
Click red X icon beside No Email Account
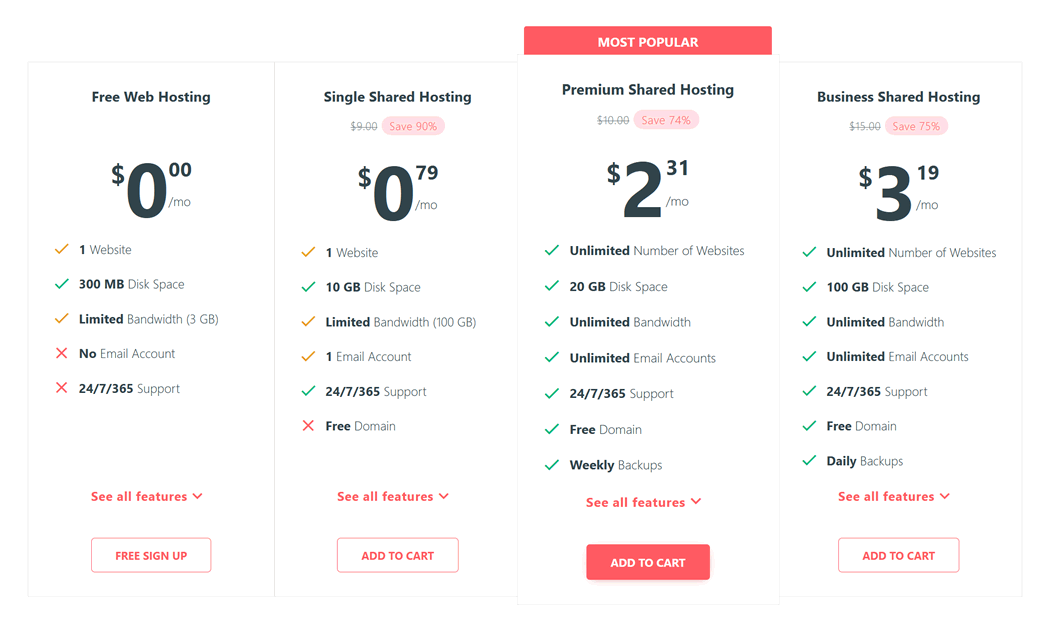click(x=62, y=353)
